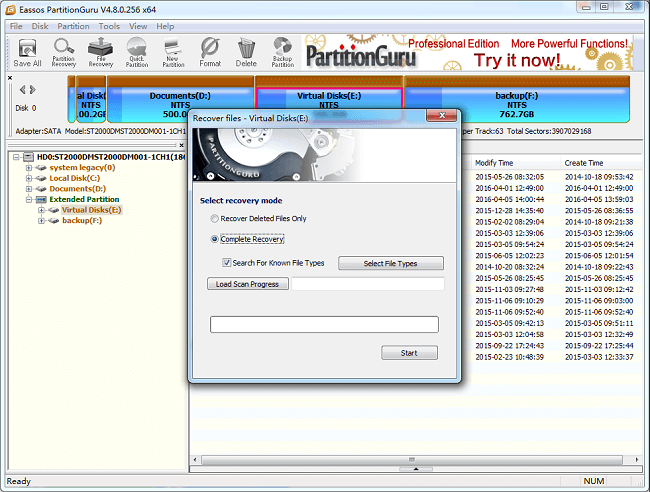This screenshot has width=650, height=492.
Task: Open the Backup Partition tool
Action: 283,53
